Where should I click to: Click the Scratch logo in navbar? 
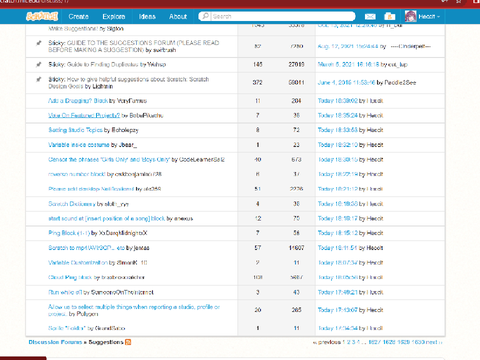pyautogui.click(x=42, y=16)
